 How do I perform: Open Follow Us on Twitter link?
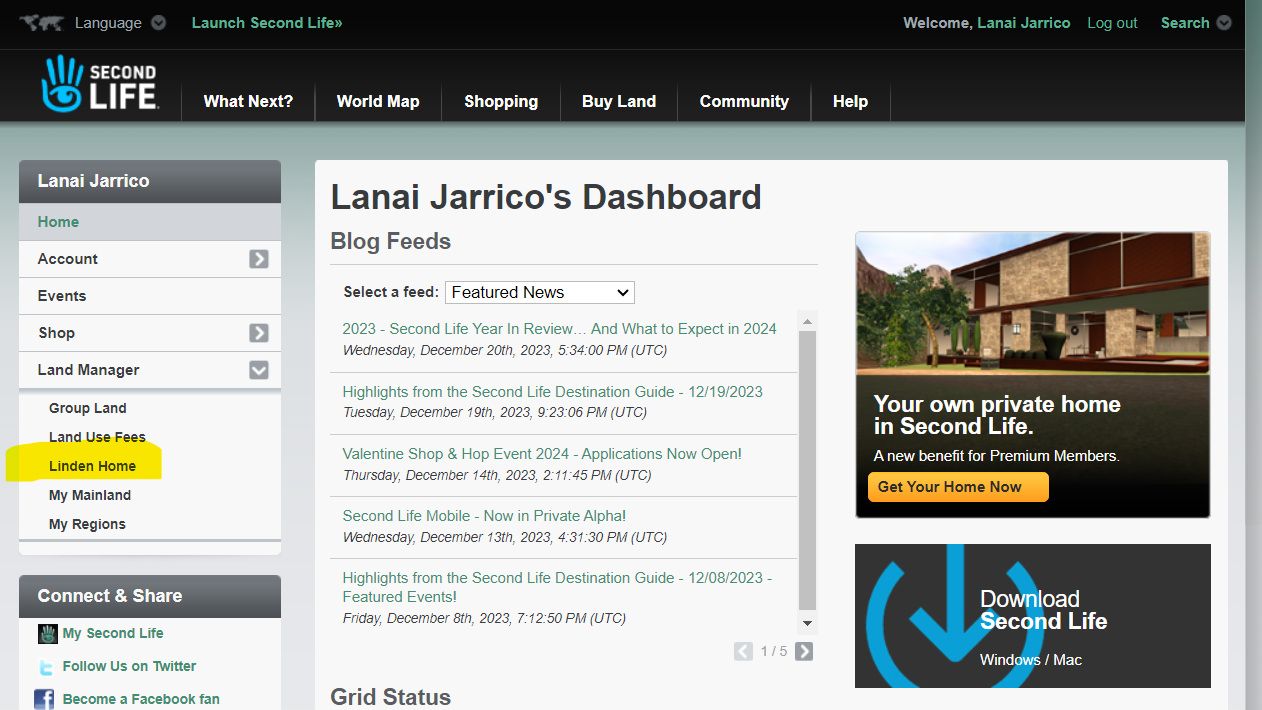[129, 666]
